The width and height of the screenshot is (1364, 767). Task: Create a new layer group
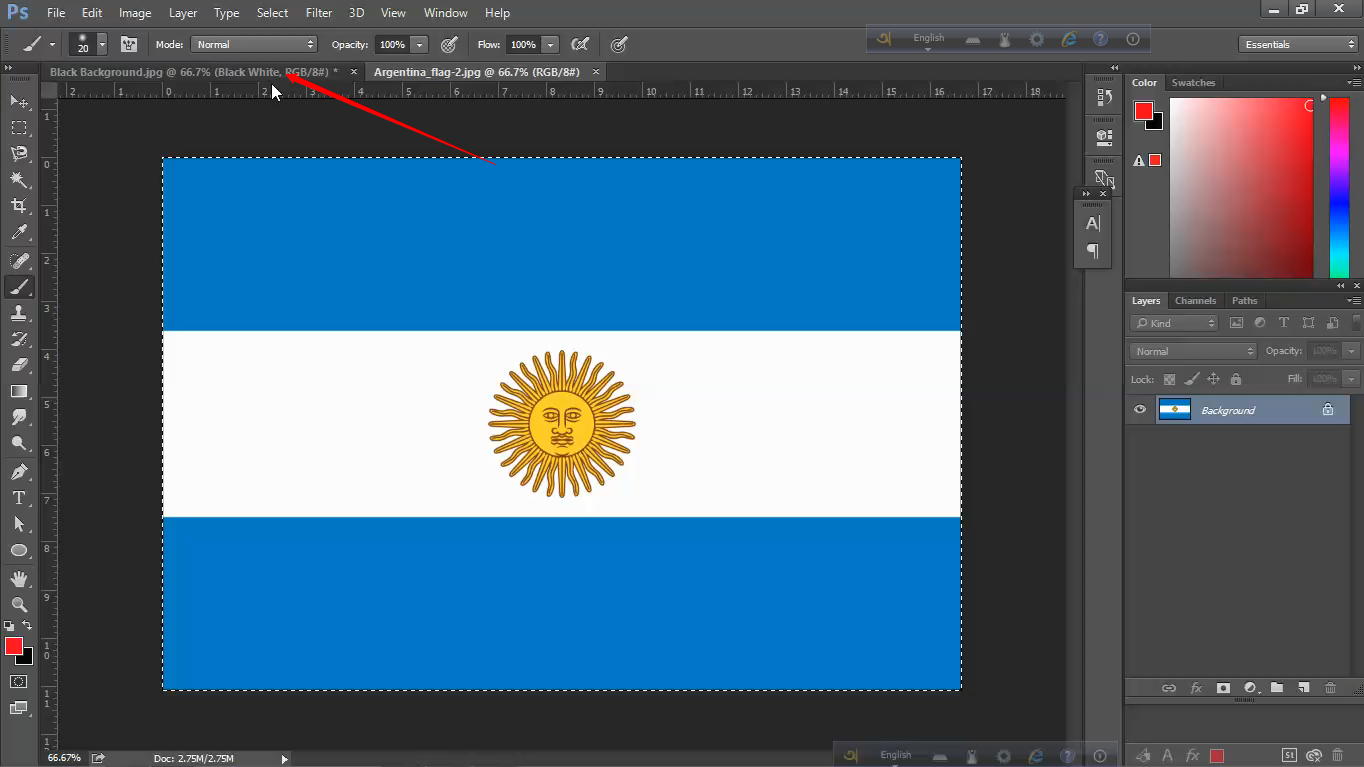[x=1277, y=688]
